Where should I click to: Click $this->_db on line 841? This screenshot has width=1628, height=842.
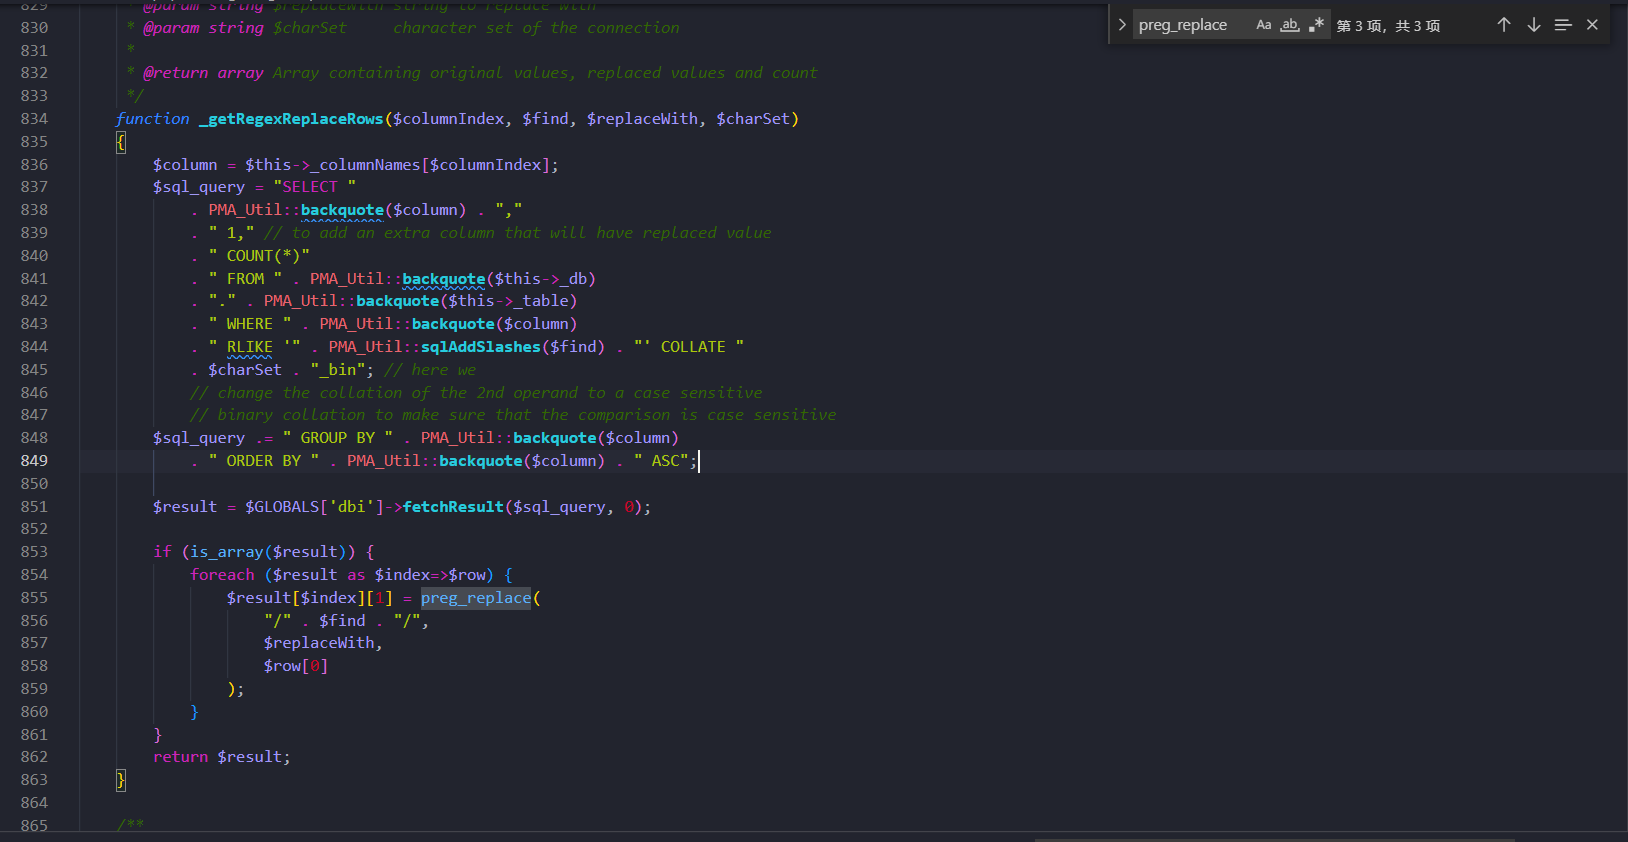coord(541,279)
